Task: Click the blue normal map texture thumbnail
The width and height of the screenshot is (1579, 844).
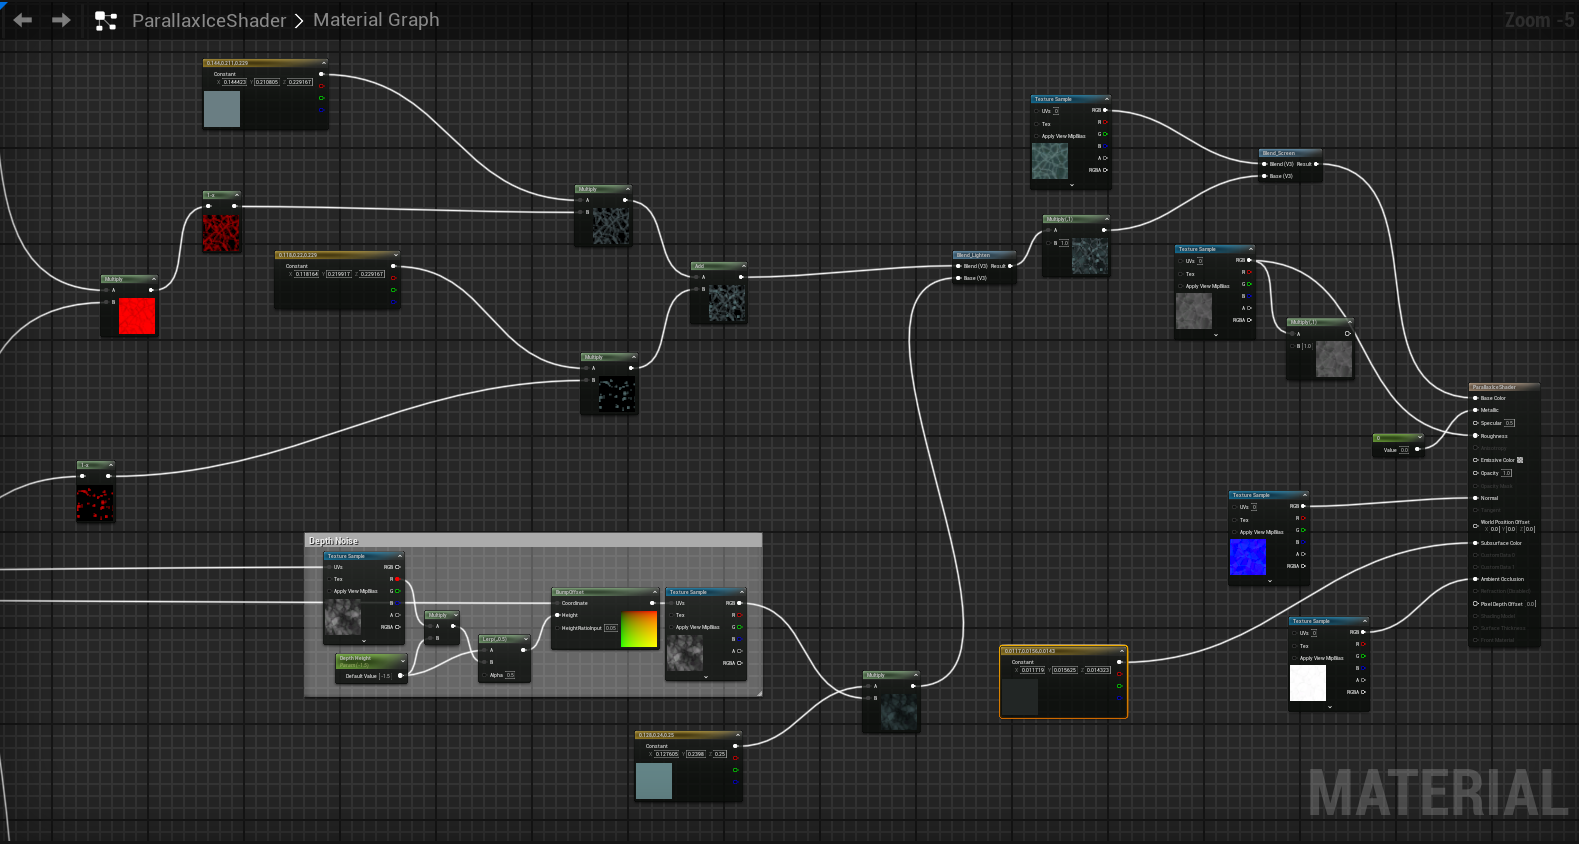Action: click(x=1247, y=557)
